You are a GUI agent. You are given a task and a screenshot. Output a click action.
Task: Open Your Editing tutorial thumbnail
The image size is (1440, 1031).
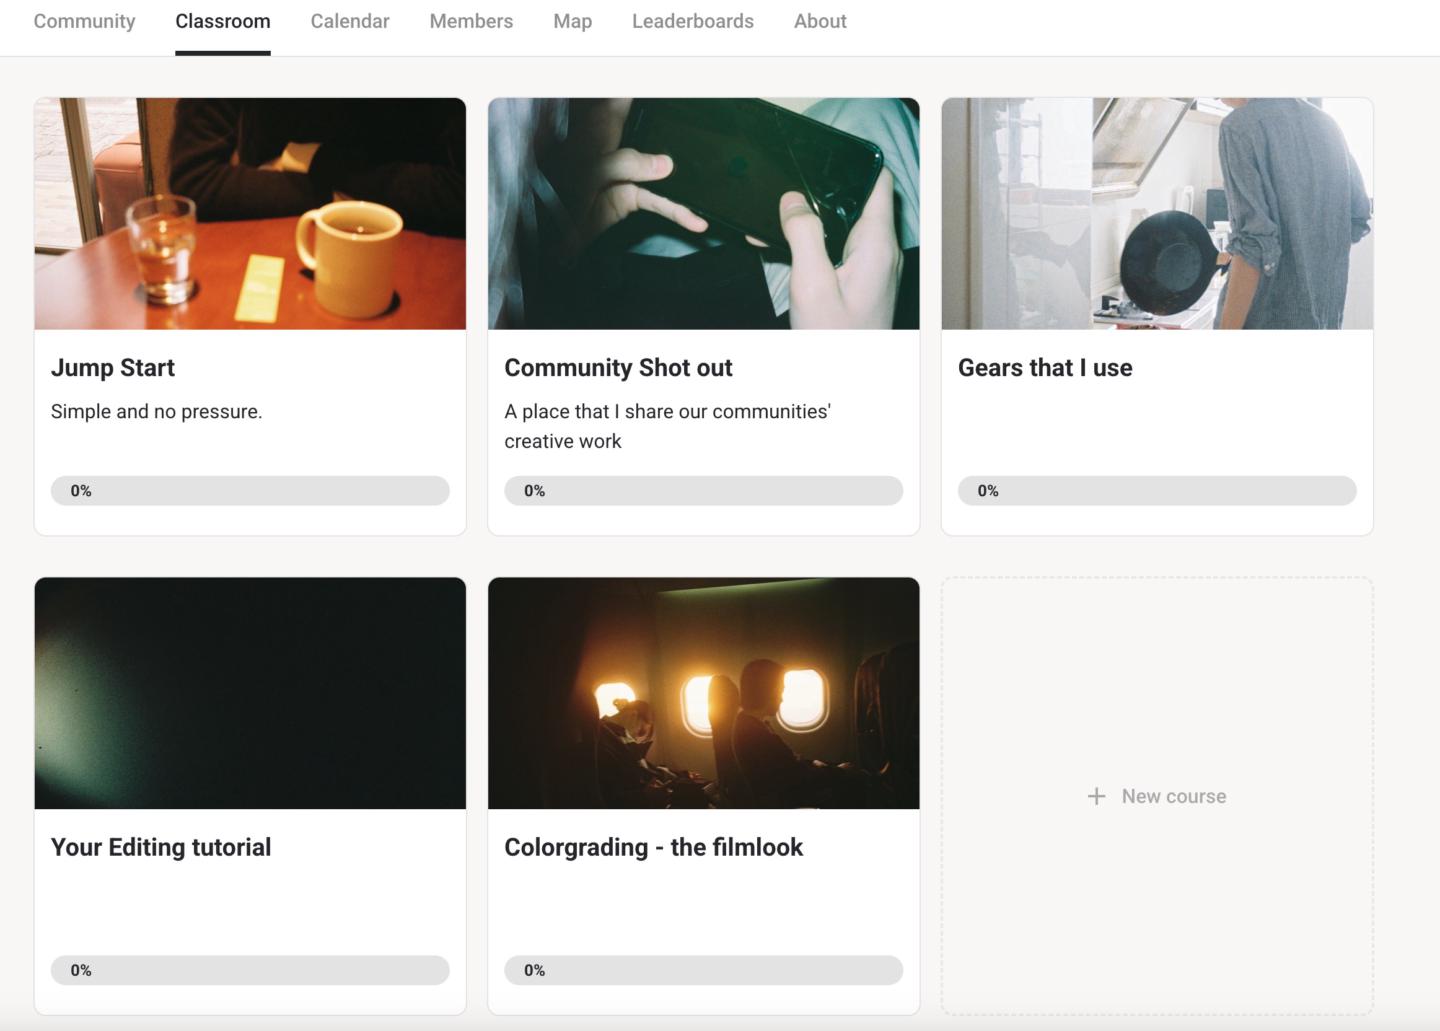point(250,693)
